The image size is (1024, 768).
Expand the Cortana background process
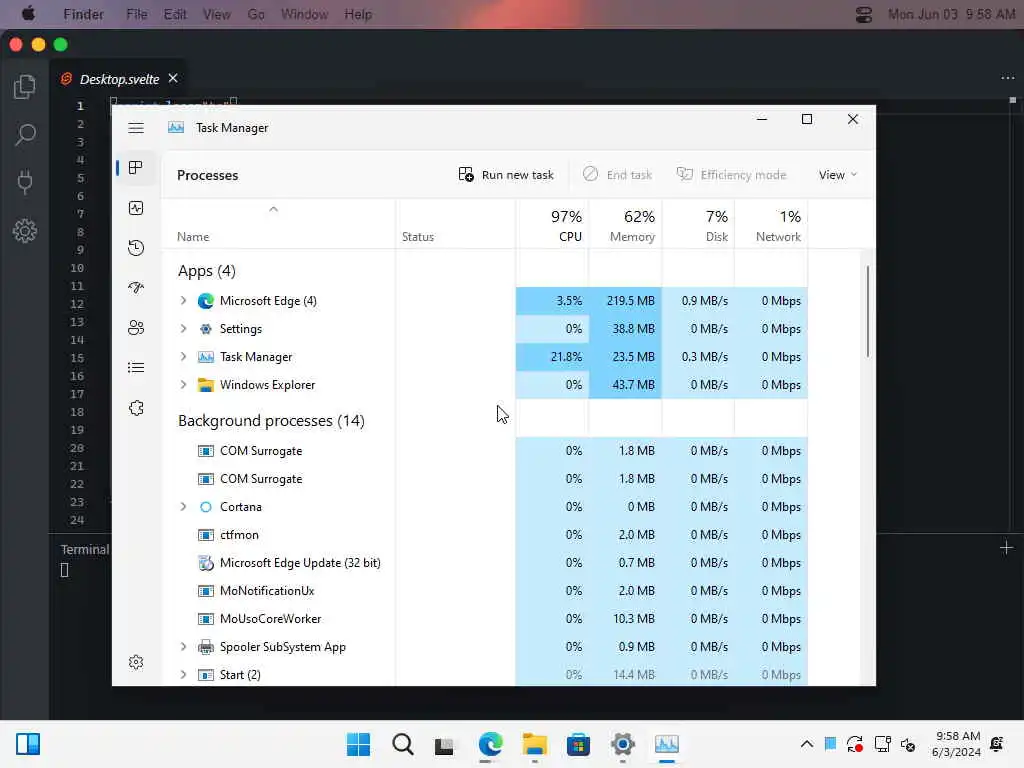pos(184,507)
